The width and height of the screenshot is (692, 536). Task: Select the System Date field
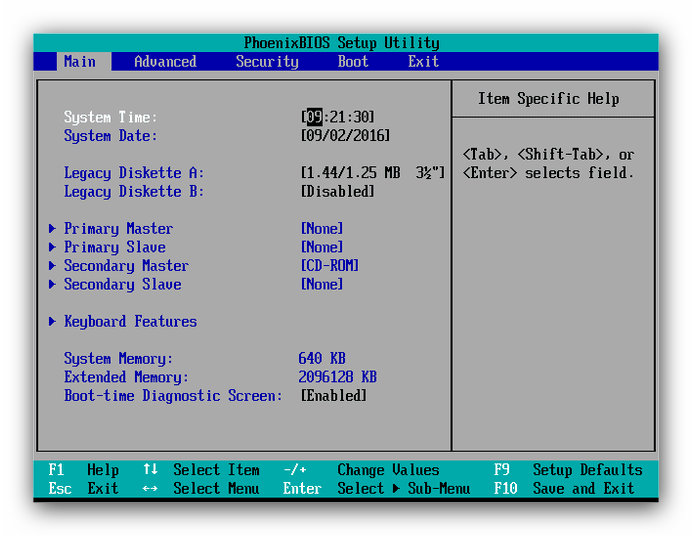point(346,135)
